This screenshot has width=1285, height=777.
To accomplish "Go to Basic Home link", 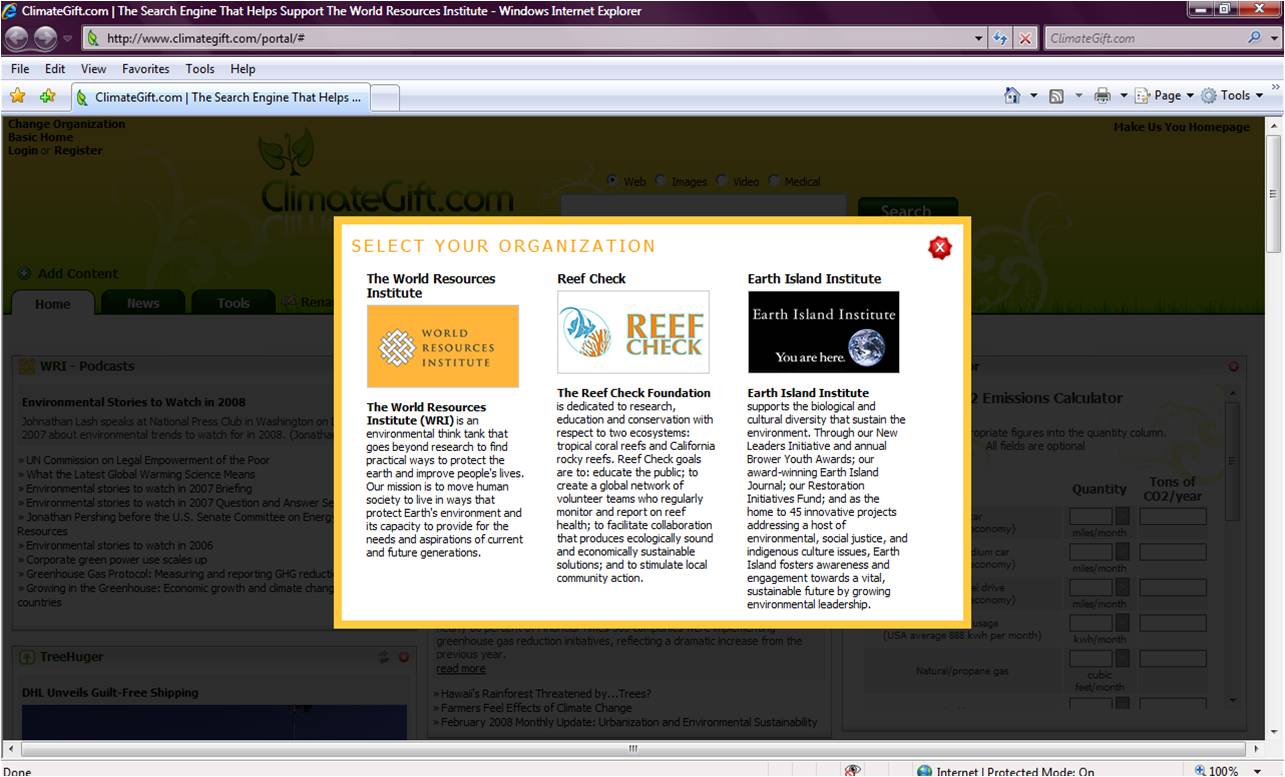I will point(40,137).
